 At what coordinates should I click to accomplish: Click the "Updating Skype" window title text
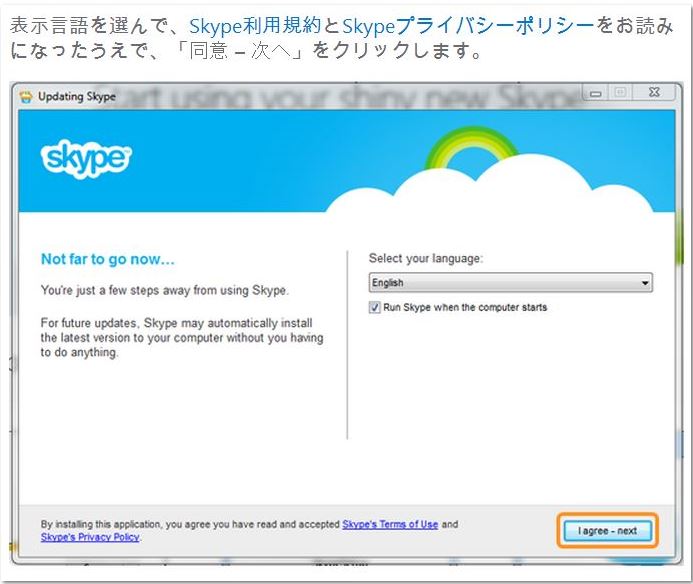[x=77, y=96]
